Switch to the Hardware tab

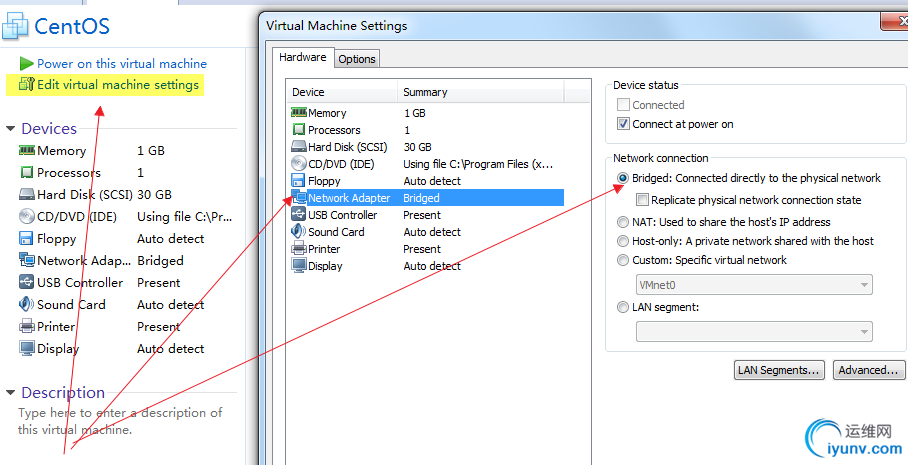click(303, 57)
